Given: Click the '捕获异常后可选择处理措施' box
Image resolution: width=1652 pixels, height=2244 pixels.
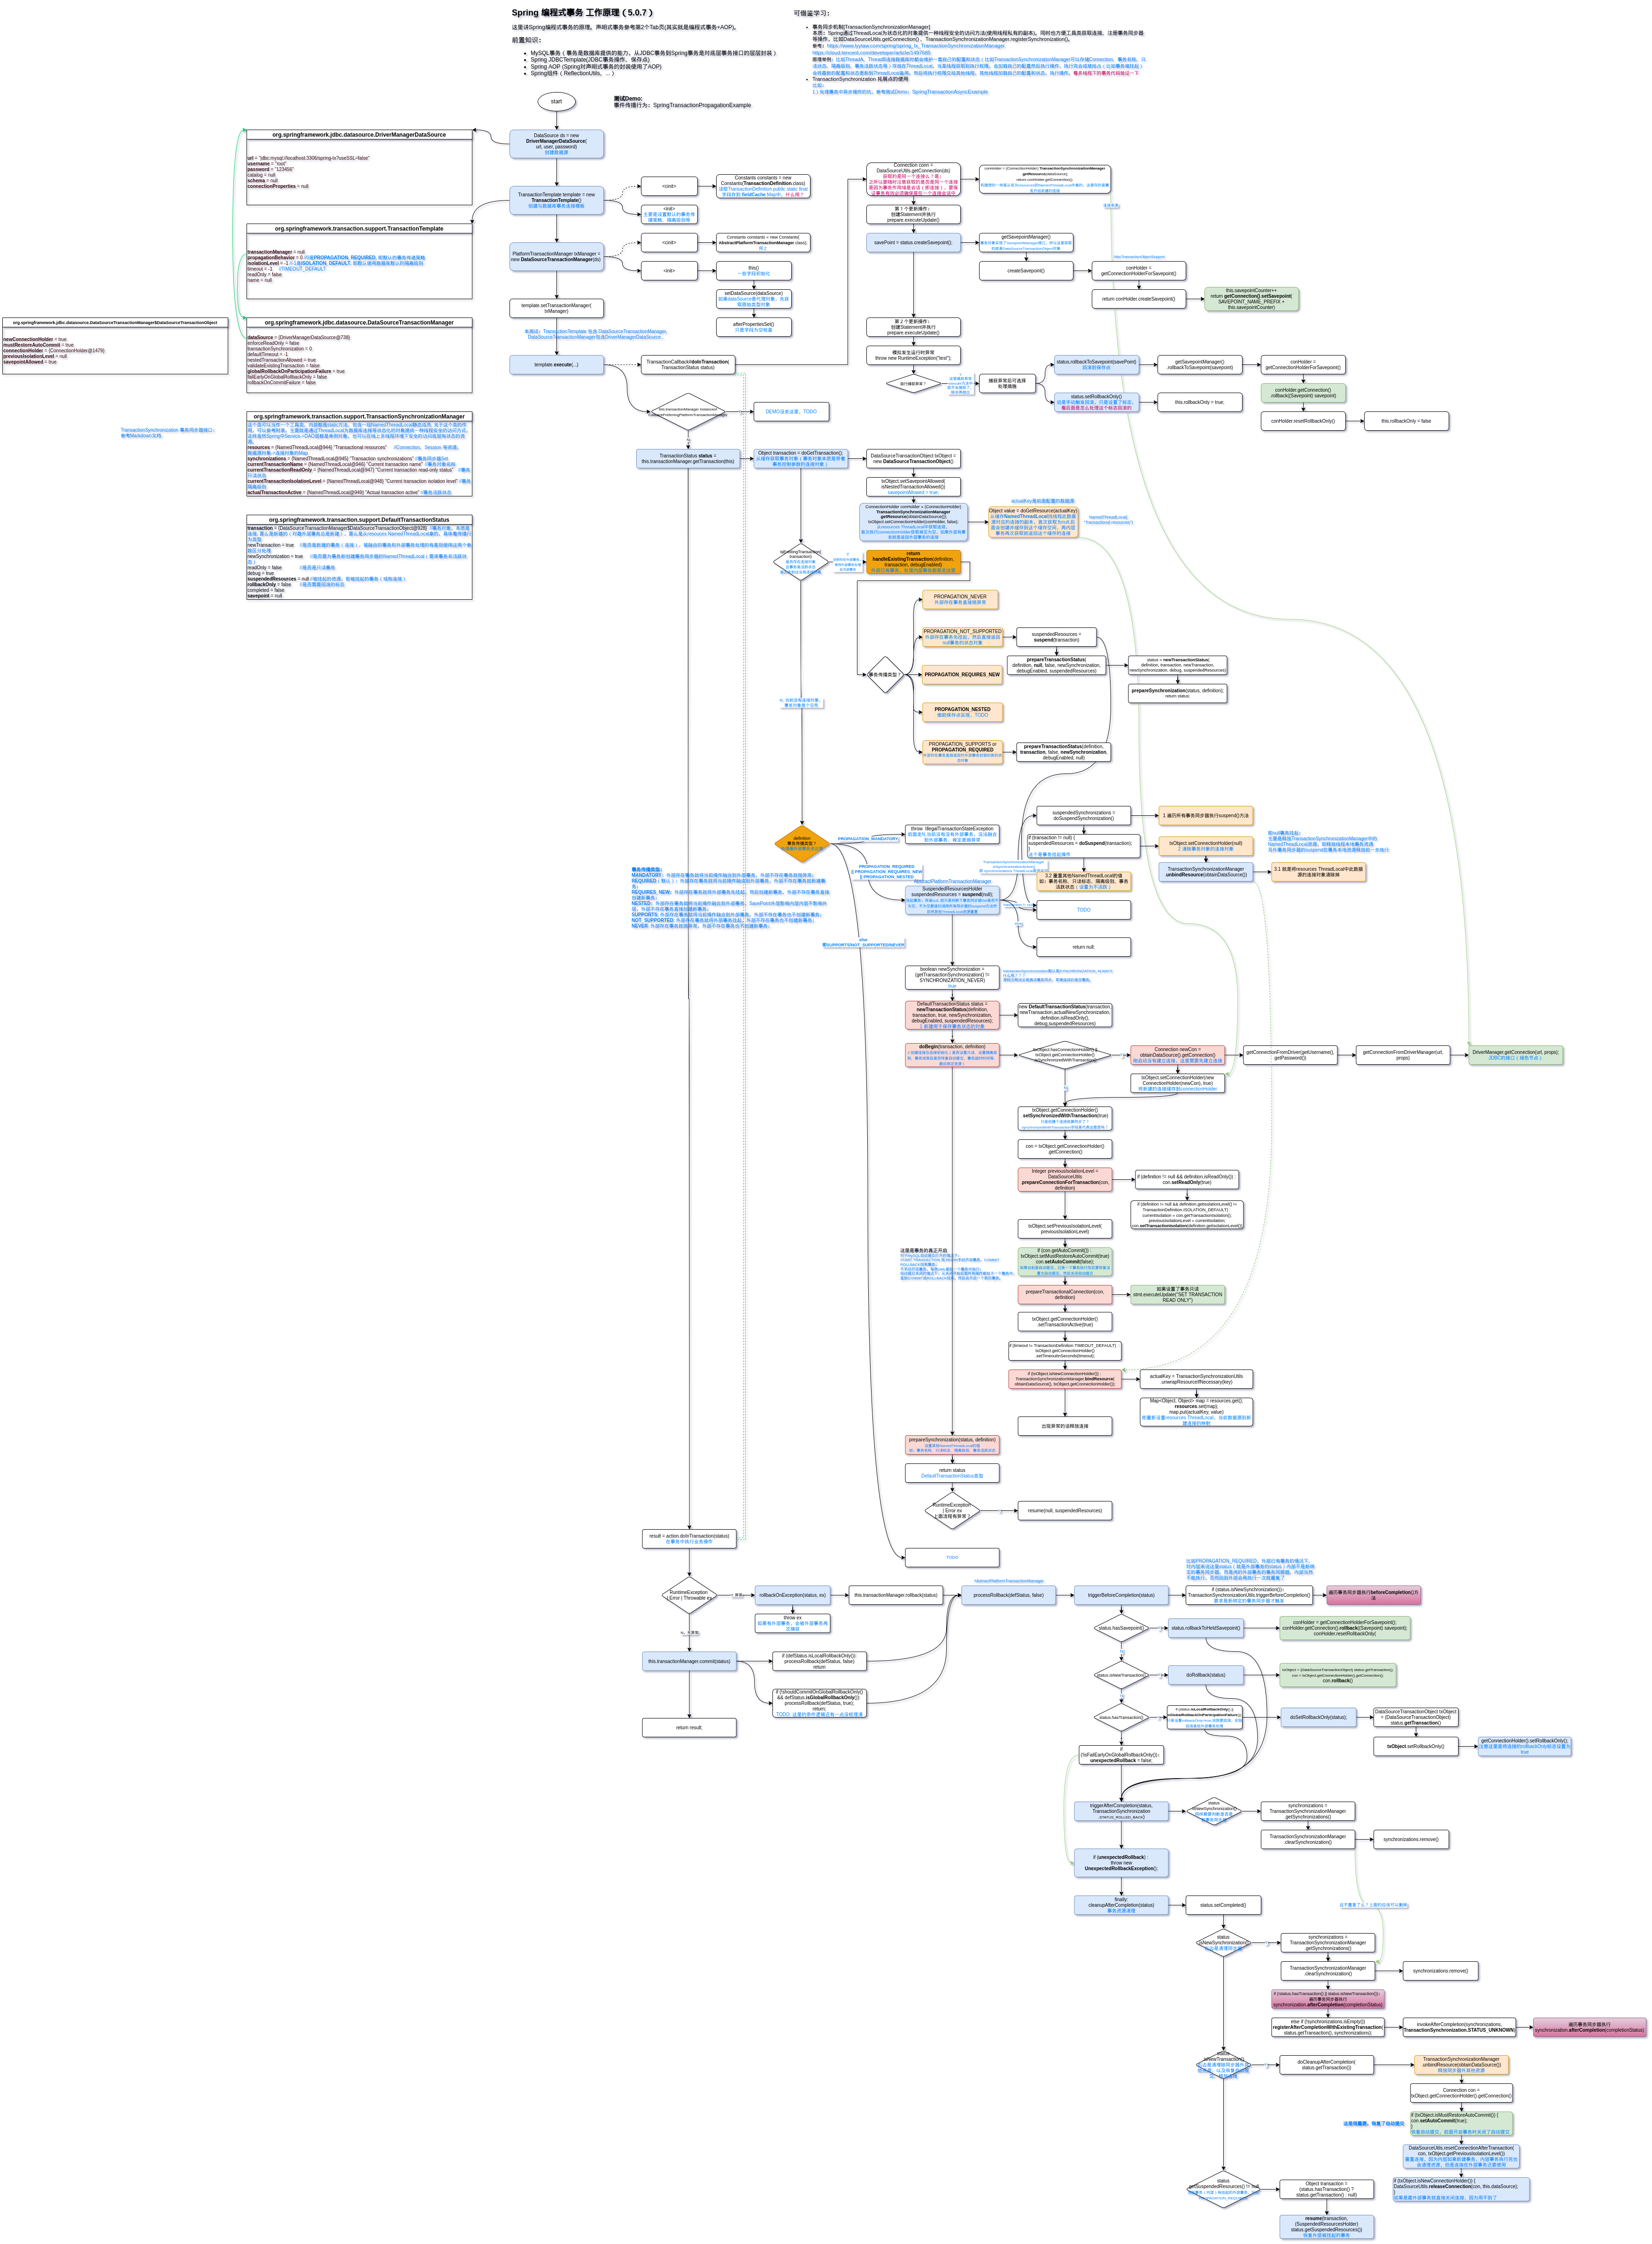Looking at the screenshot, I should point(1007,383).
